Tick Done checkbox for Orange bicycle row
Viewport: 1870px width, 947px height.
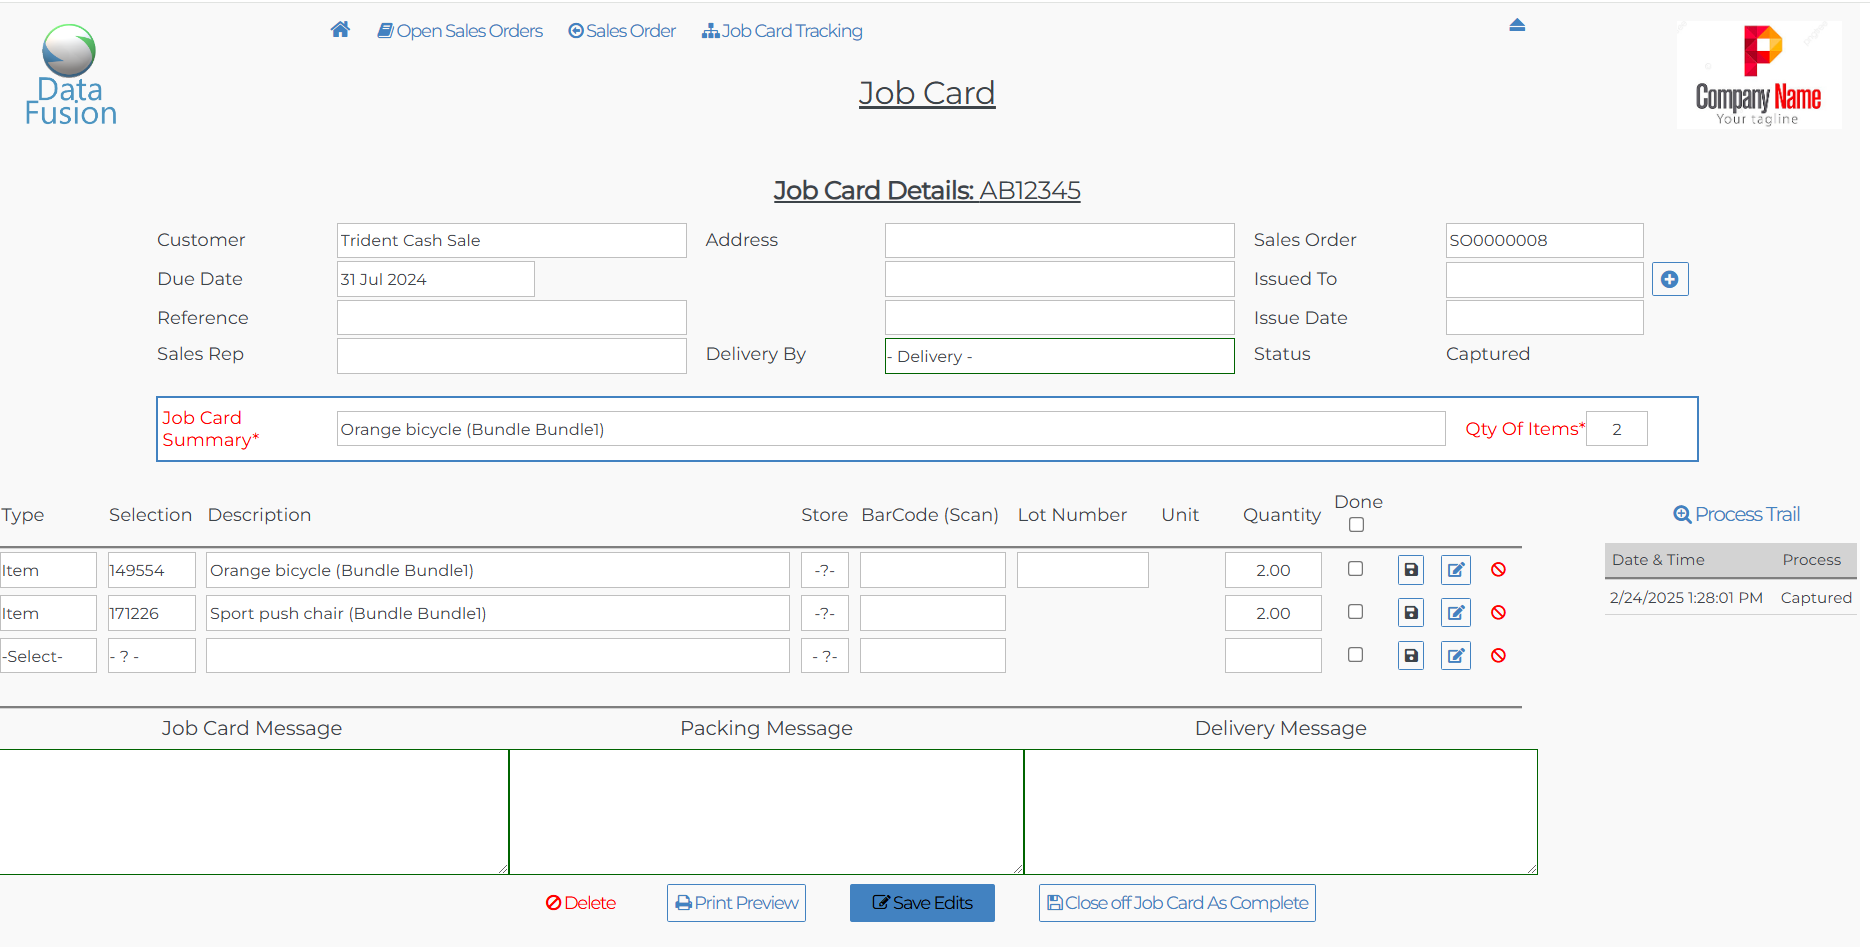click(1355, 569)
